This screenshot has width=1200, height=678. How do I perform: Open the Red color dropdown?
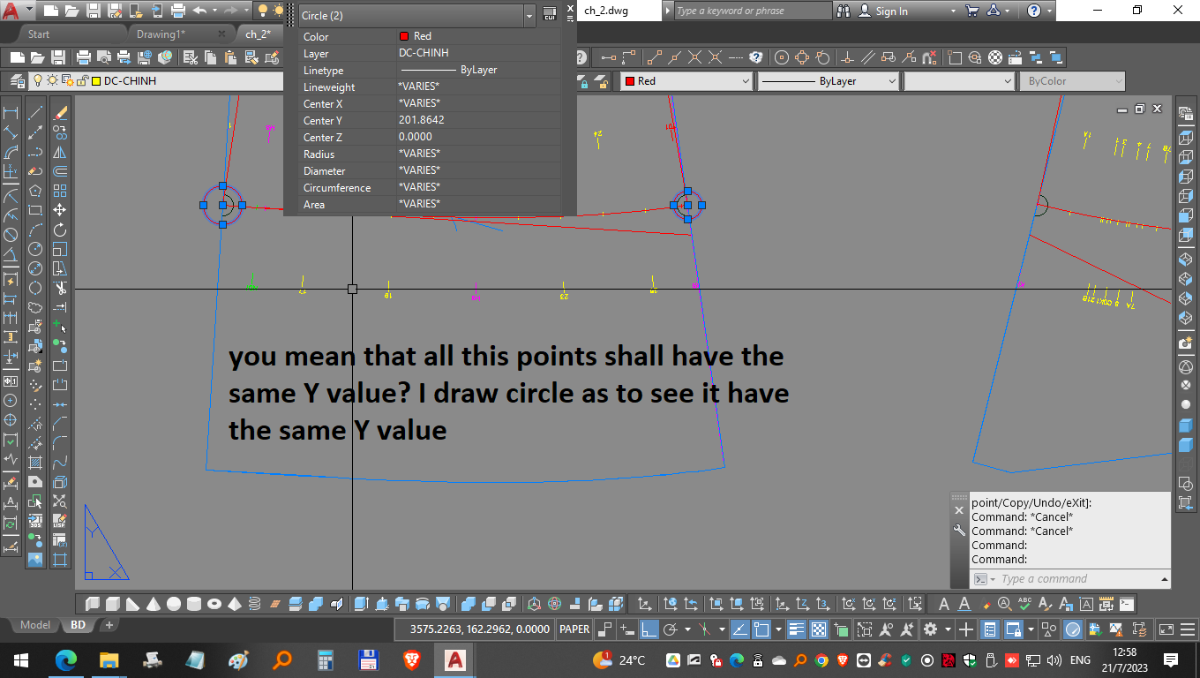click(x=686, y=81)
